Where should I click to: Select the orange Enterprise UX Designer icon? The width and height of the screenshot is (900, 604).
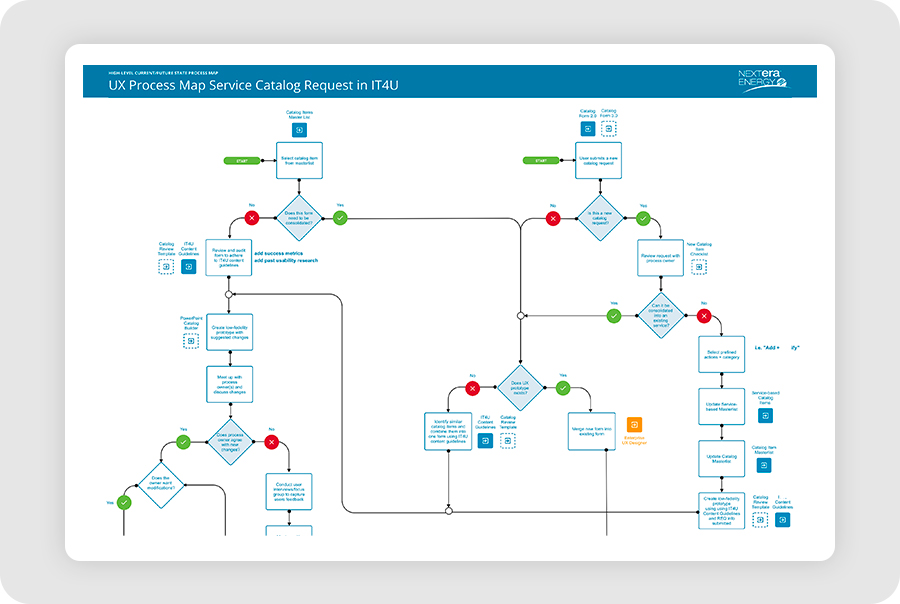pos(634,425)
